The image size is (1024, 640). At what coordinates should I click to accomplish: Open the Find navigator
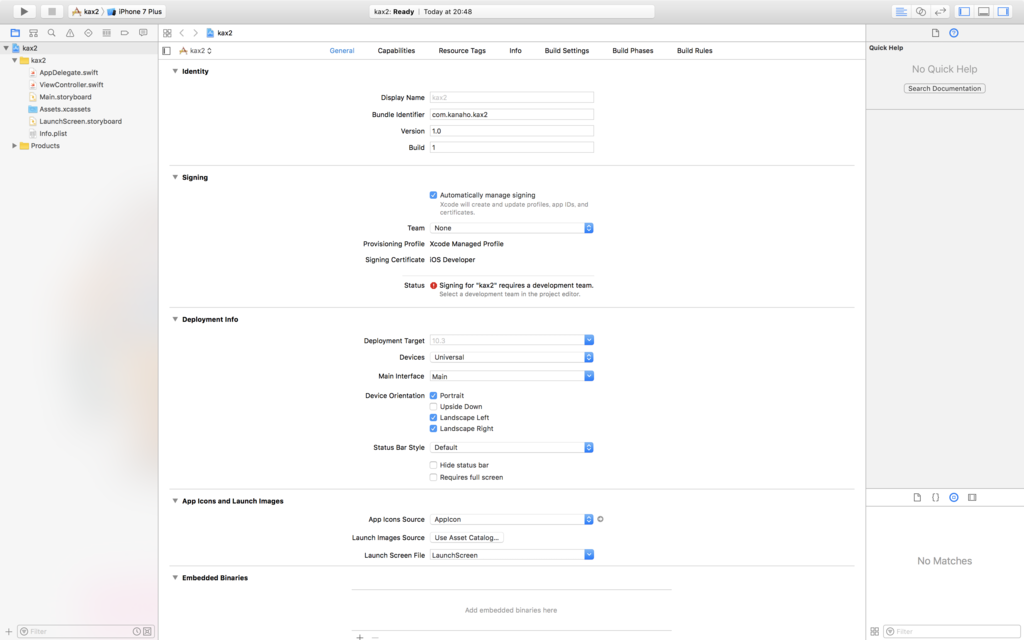point(52,33)
